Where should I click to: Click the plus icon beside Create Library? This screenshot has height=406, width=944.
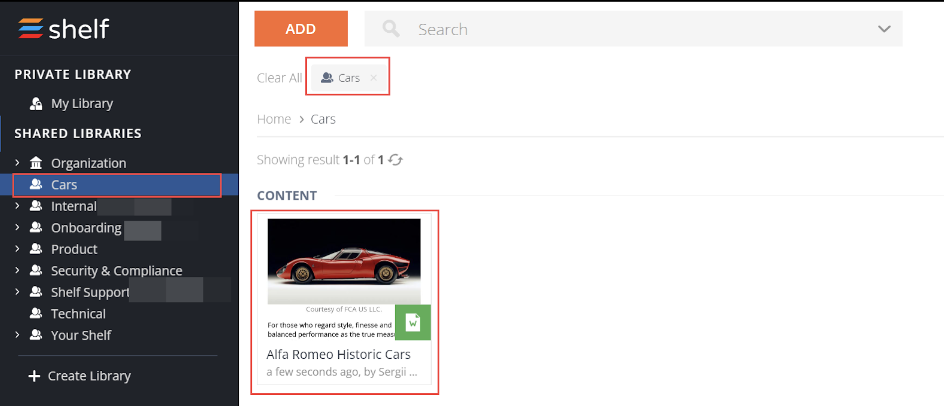pyautogui.click(x=34, y=376)
